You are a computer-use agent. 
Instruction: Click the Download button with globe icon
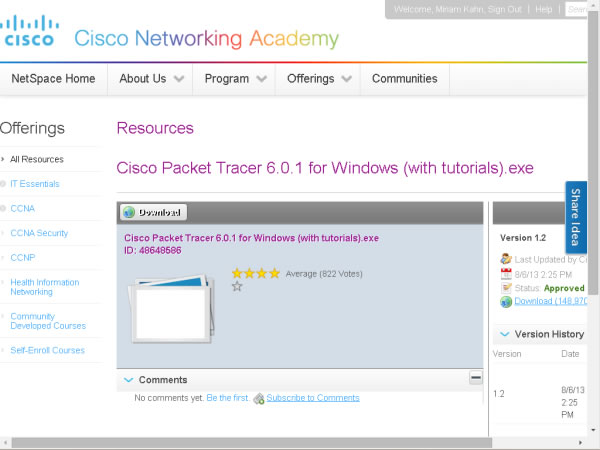153,212
